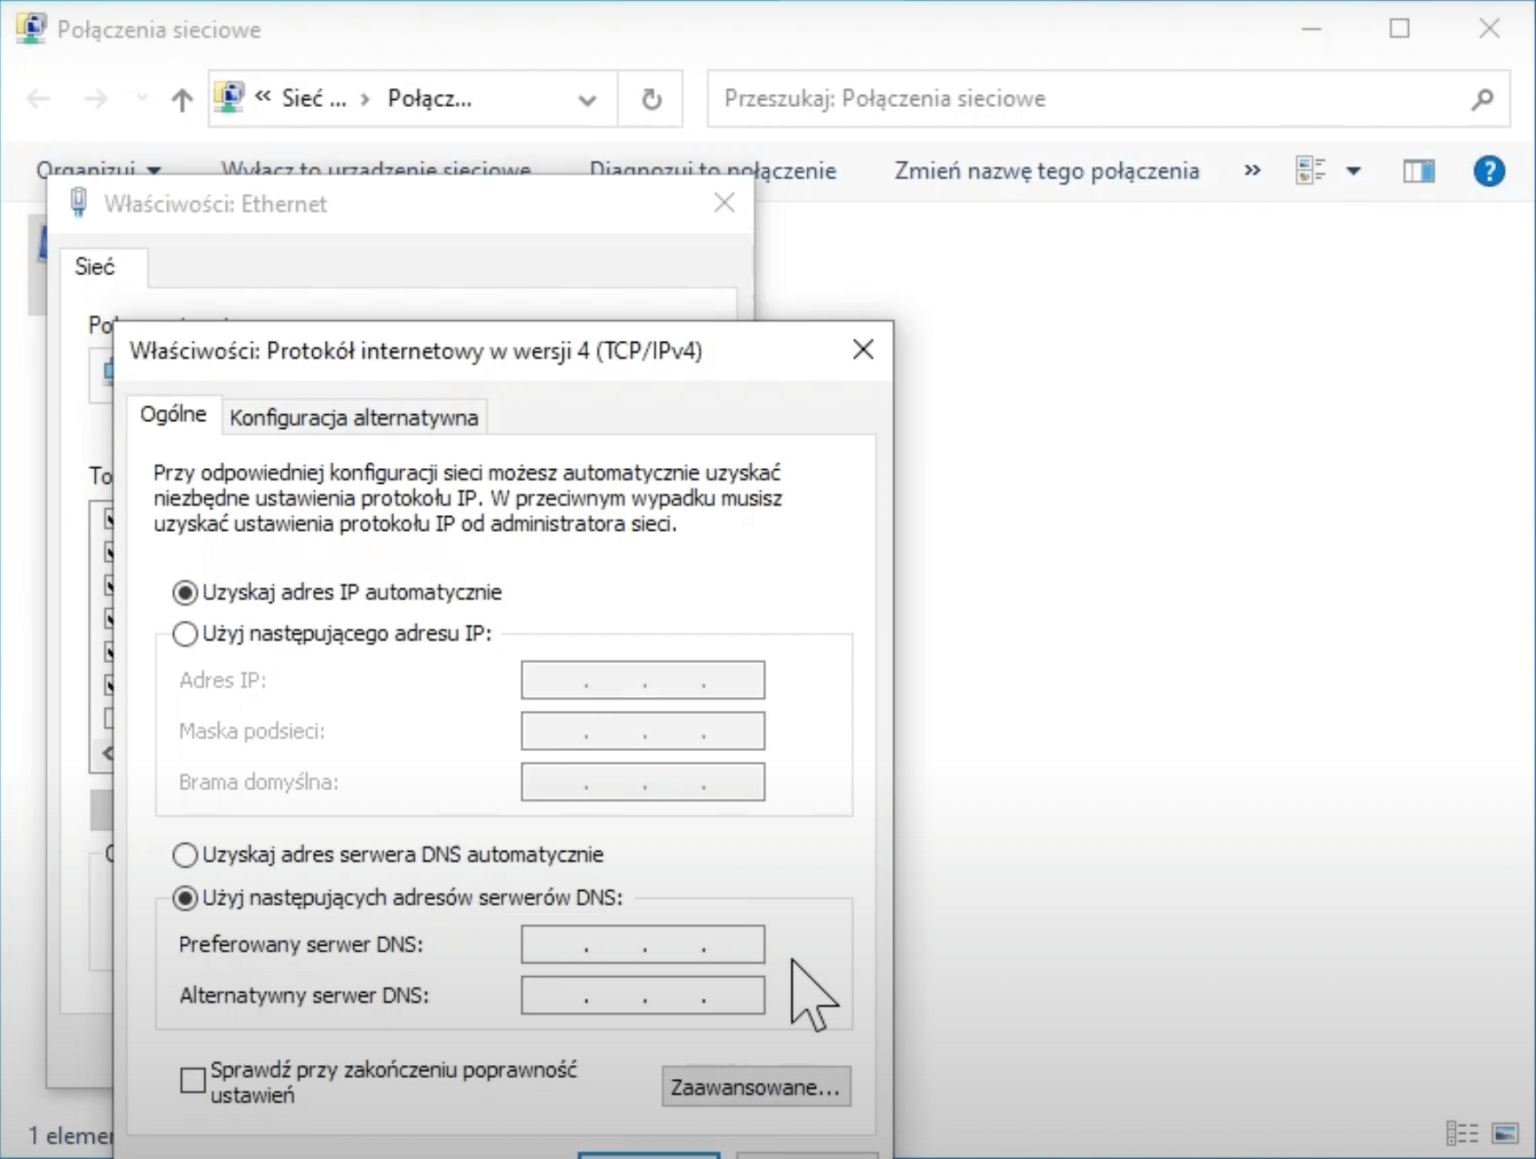
Task: Expand the change view layout dropdown arrow
Action: point(1355,170)
